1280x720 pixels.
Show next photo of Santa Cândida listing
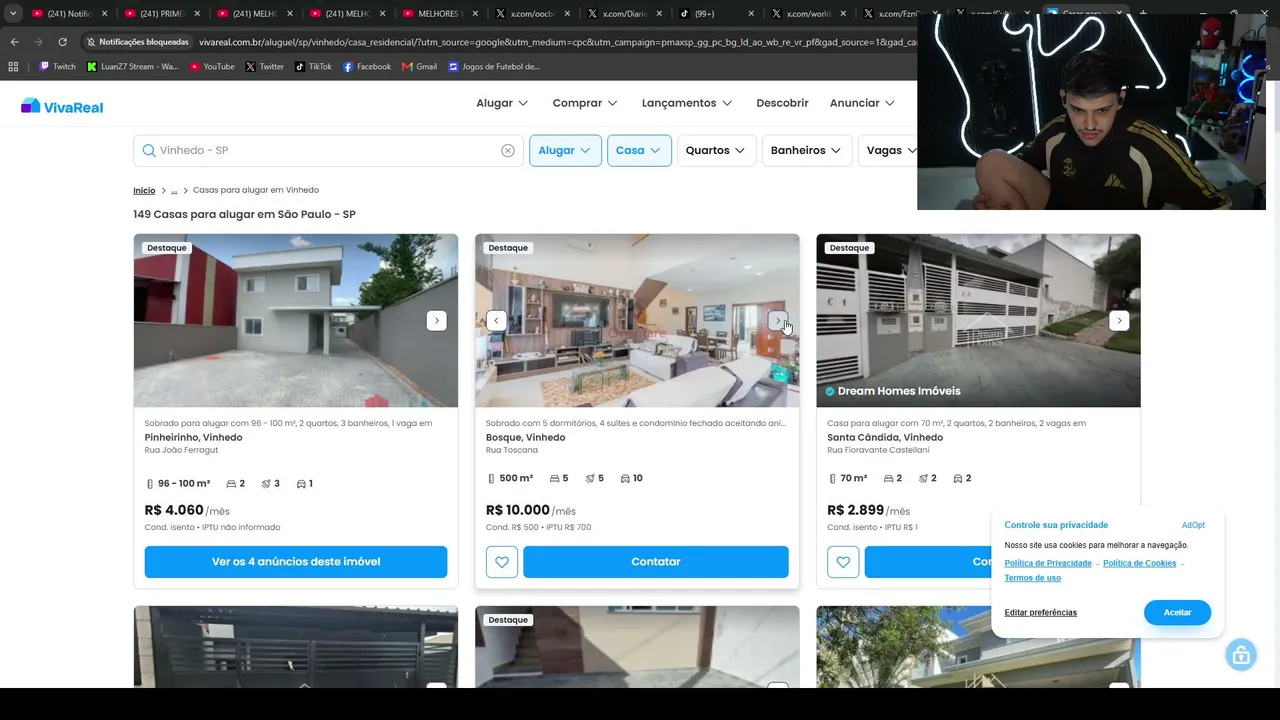[x=1119, y=320]
